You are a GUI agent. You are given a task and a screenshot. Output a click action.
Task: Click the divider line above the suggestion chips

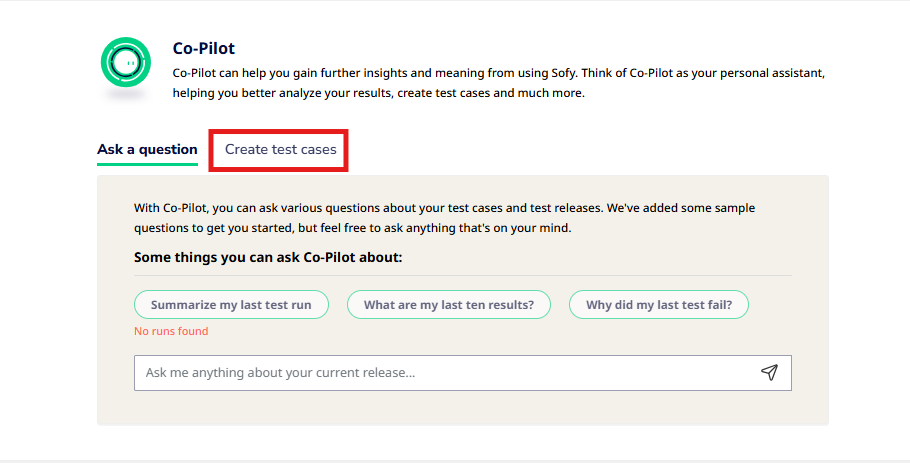463,276
